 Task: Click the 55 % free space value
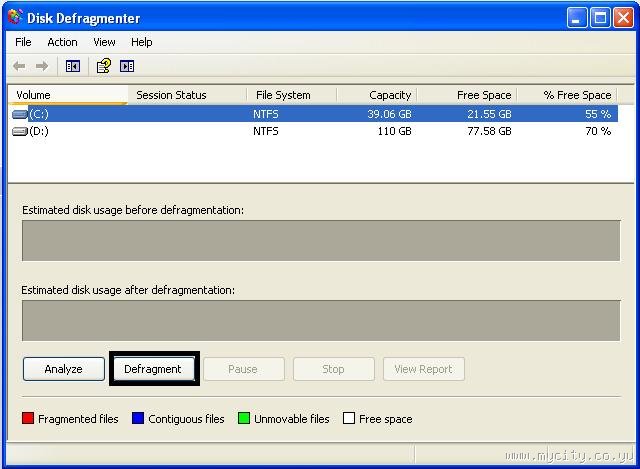pyautogui.click(x=598, y=114)
